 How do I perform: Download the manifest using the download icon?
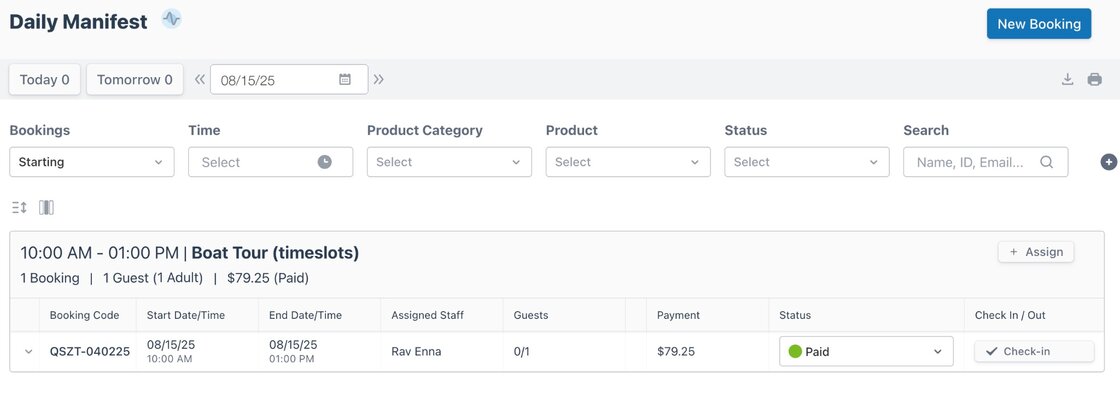pos(1068,80)
